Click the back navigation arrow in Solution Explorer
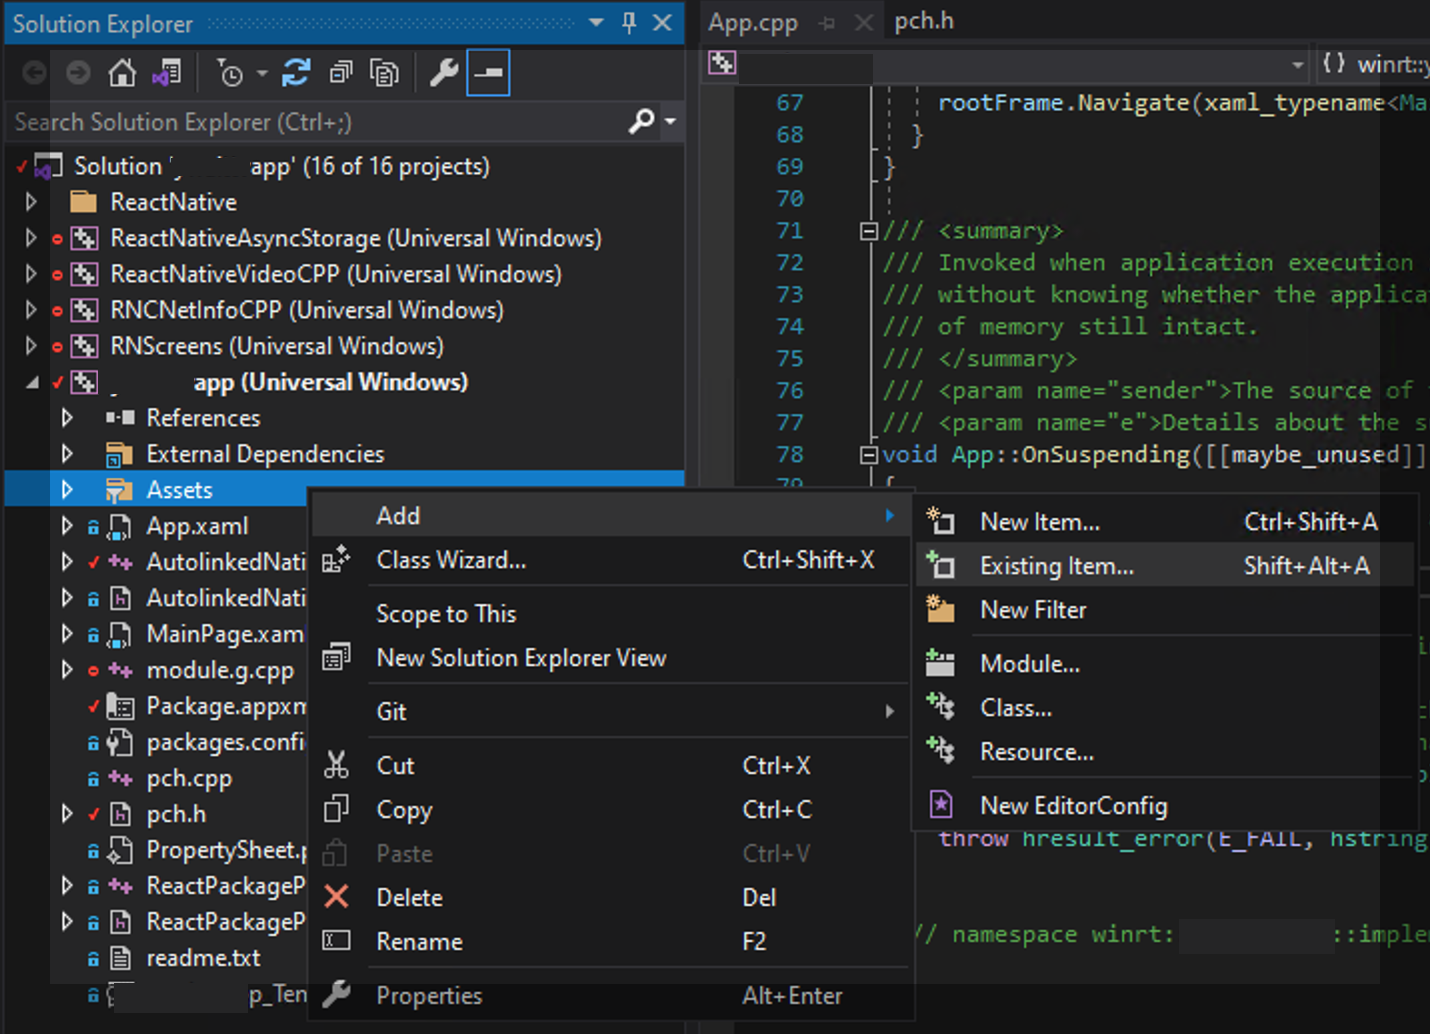This screenshot has width=1430, height=1034. pyautogui.click(x=33, y=72)
